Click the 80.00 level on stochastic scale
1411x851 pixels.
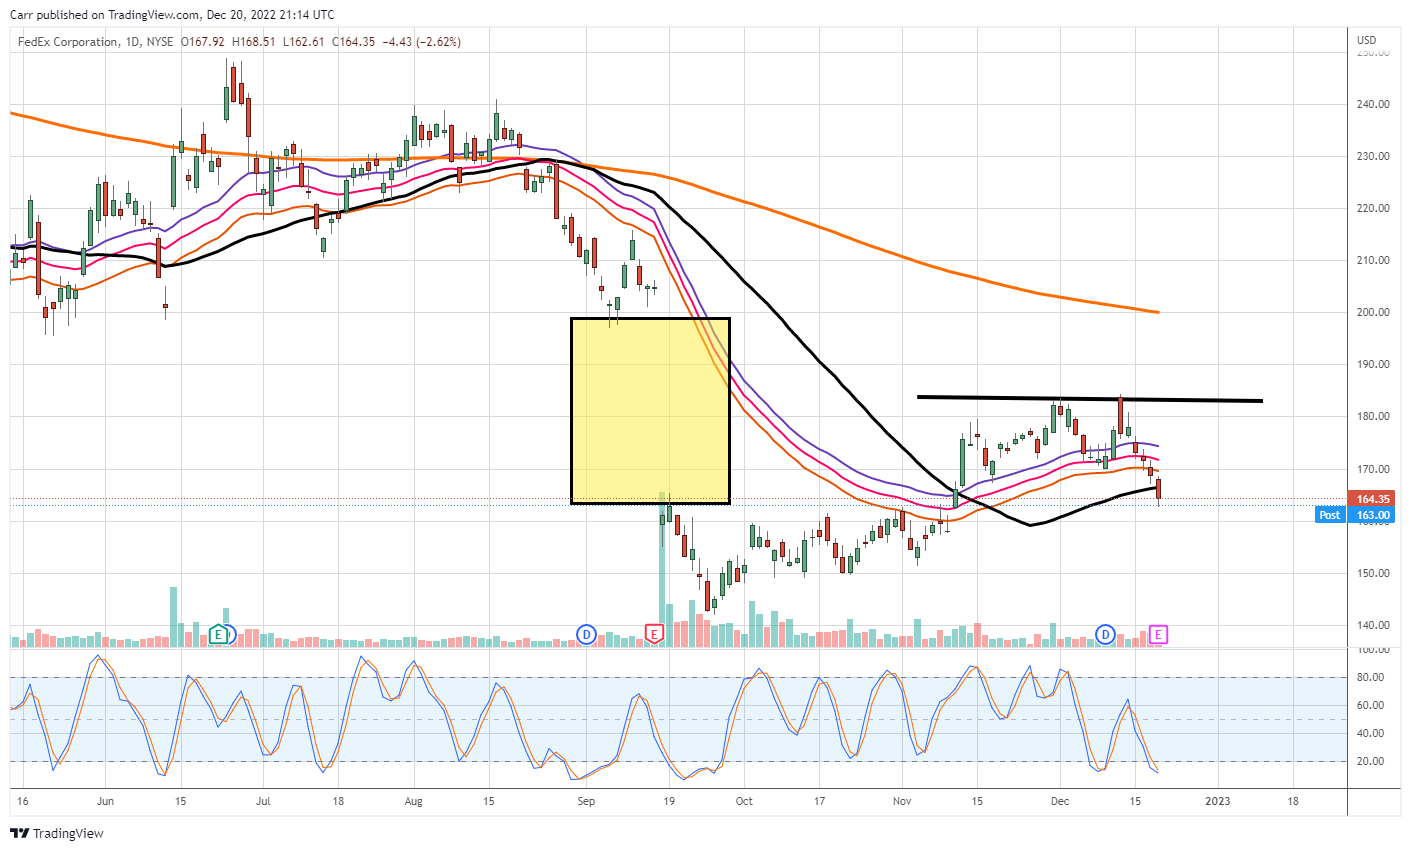[x=1370, y=677]
